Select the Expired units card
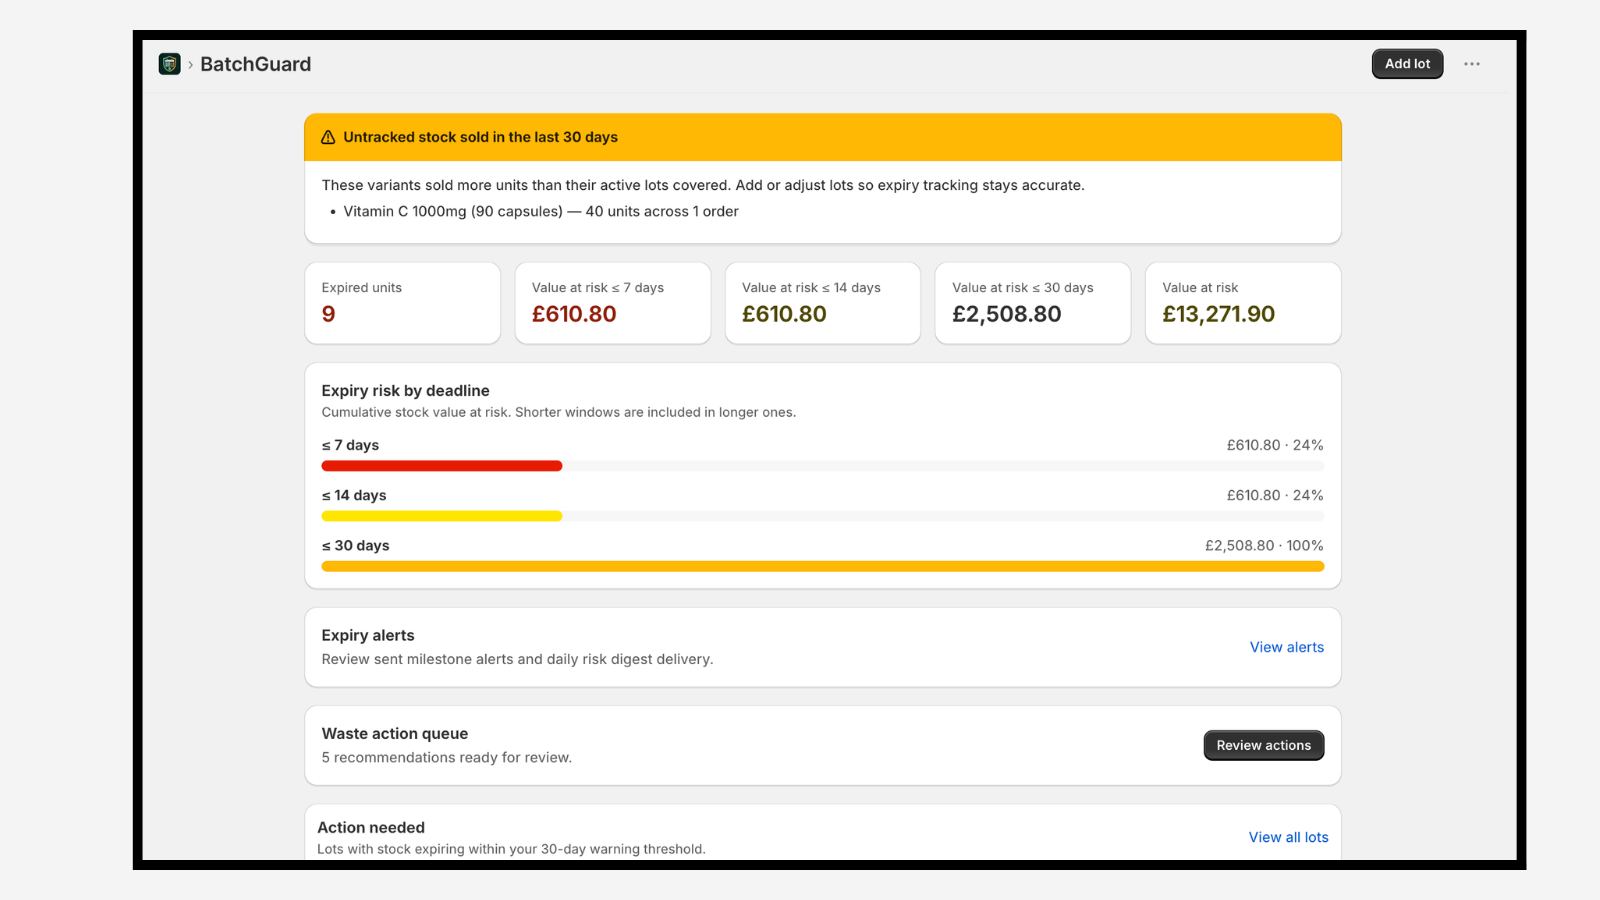Image resolution: width=1600 pixels, height=900 pixels. (402, 303)
